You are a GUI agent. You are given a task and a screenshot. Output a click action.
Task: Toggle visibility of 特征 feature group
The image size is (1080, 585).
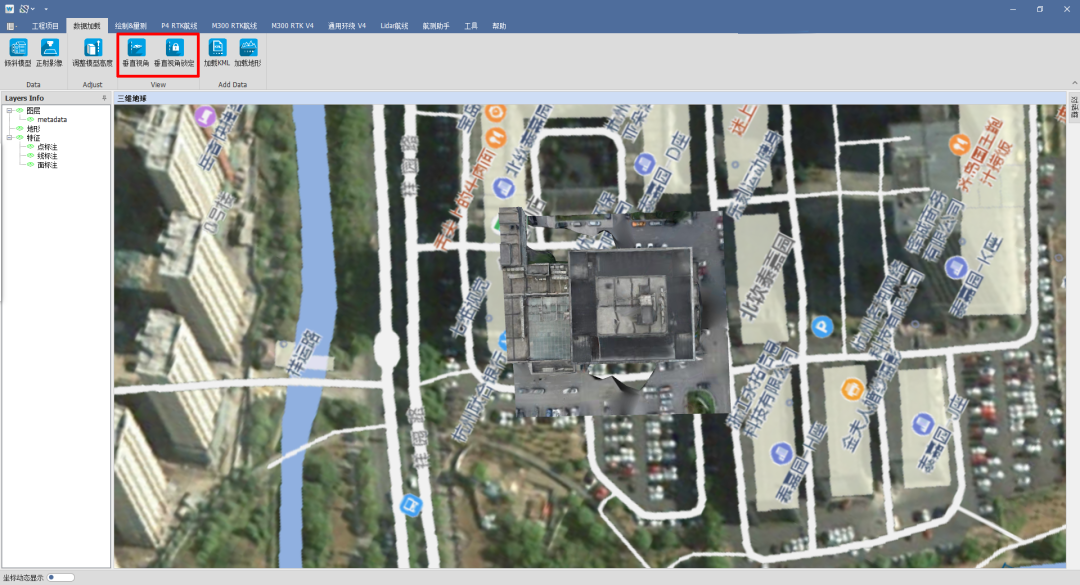(x=20, y=138)
